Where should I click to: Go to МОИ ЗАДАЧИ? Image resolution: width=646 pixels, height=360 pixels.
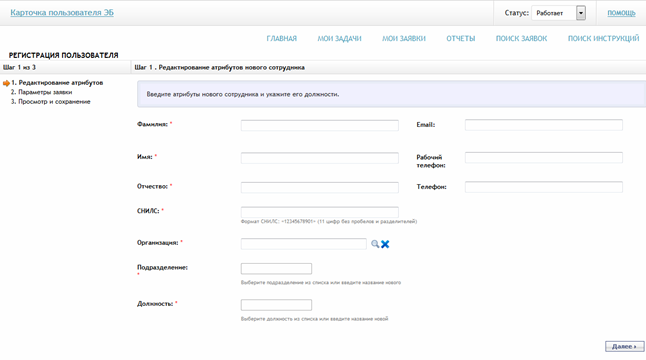(x=339, y=38)
